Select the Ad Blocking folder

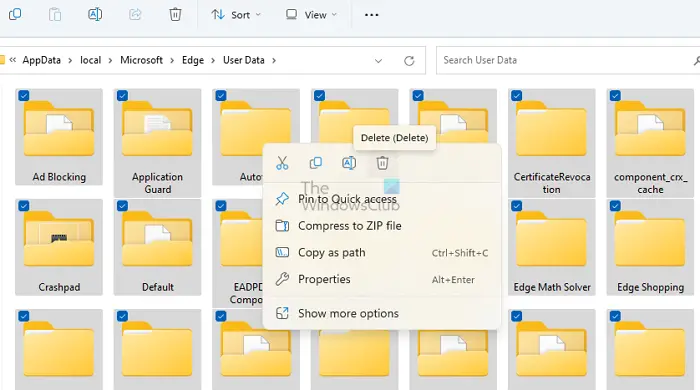coord(59,137)
